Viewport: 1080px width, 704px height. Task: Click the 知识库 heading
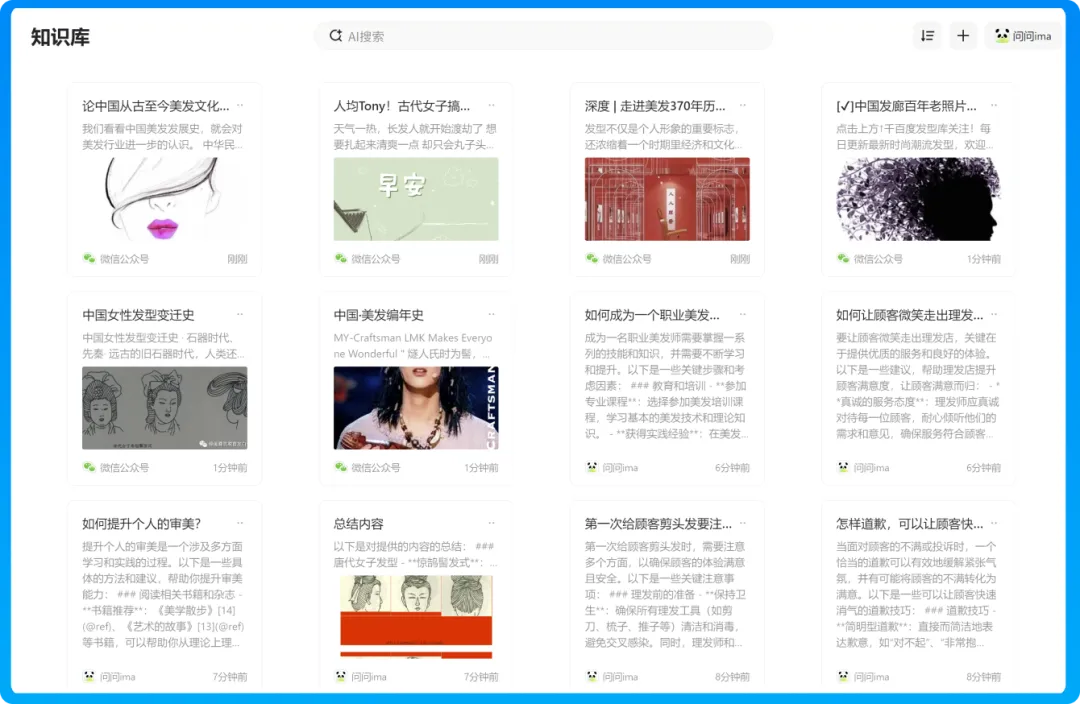60,37
